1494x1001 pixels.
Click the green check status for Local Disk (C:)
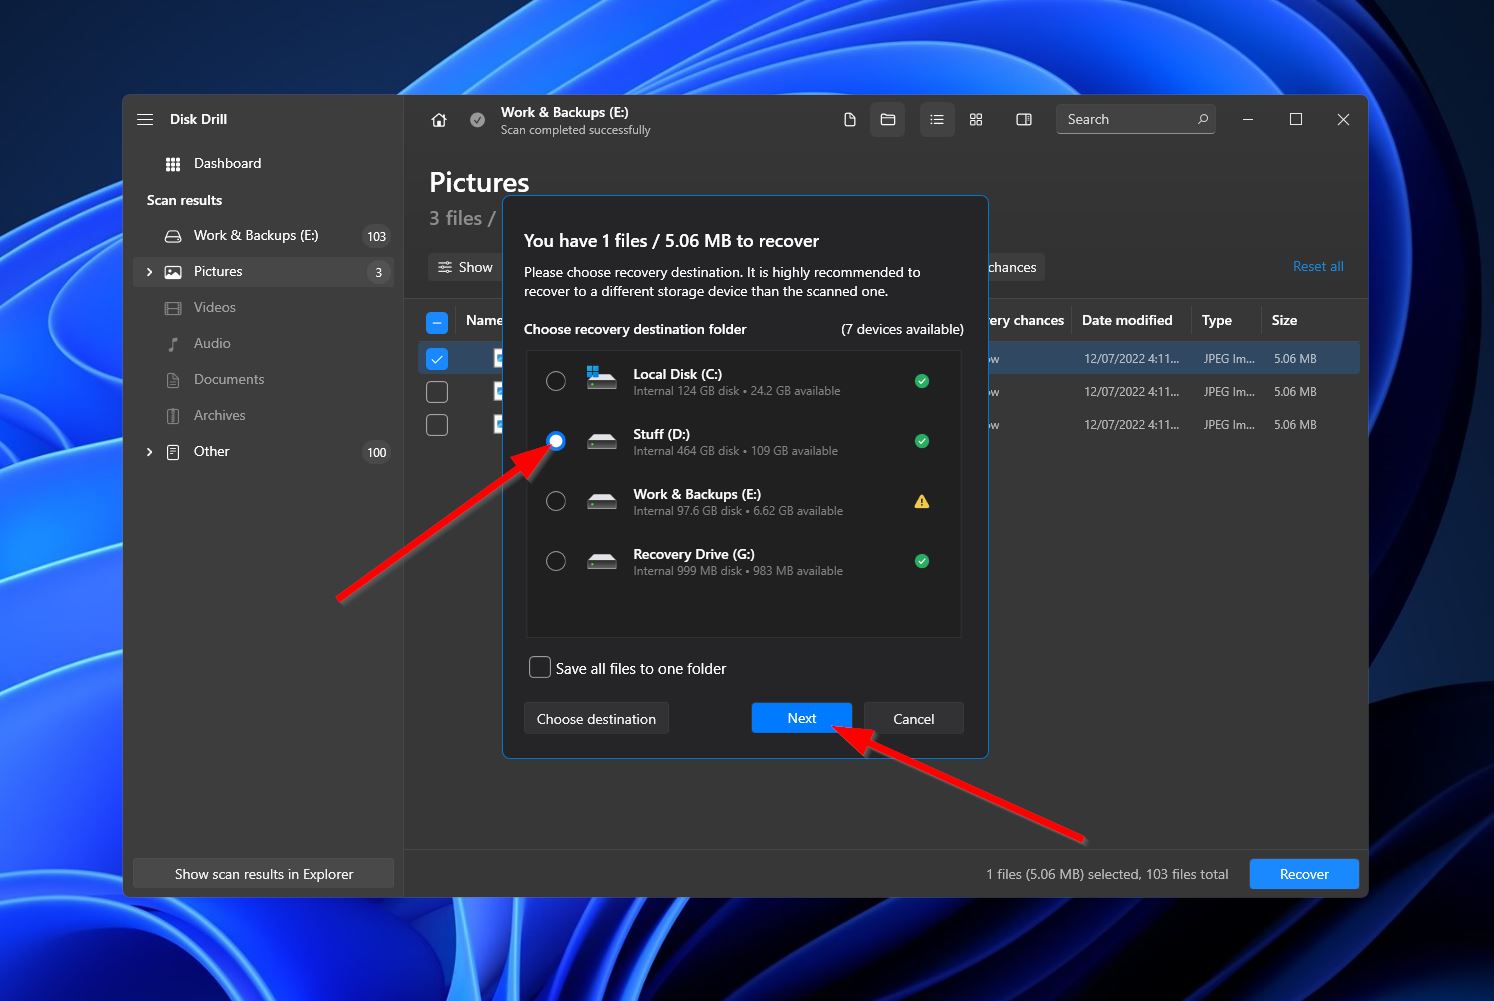click(922, 381)
